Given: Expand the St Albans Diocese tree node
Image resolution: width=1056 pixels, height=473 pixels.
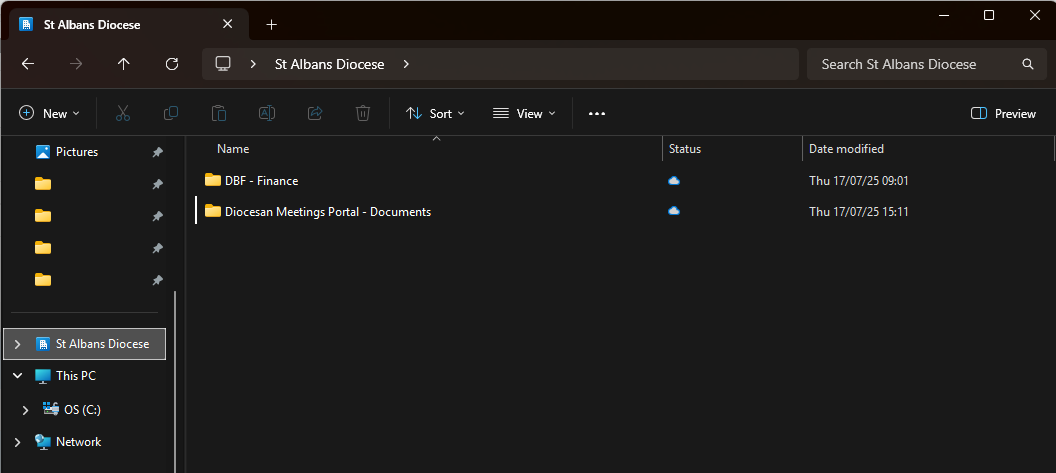Looking at the screenshot, I should coord(18,344).
